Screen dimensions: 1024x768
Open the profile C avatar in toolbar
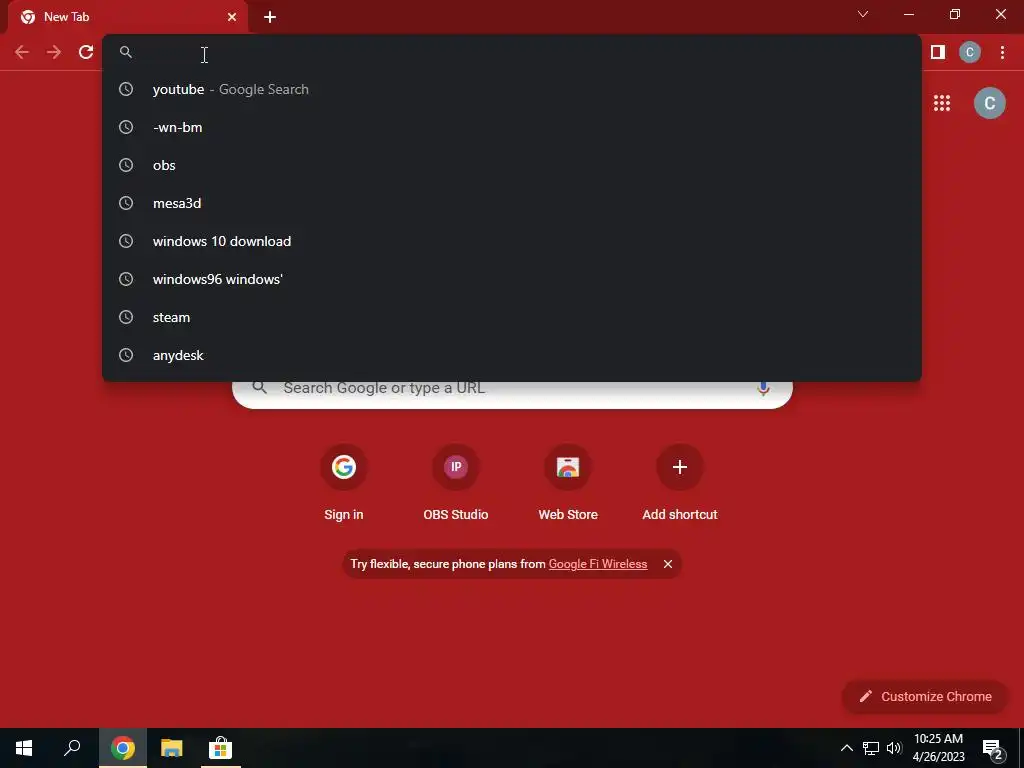(970, 52)
